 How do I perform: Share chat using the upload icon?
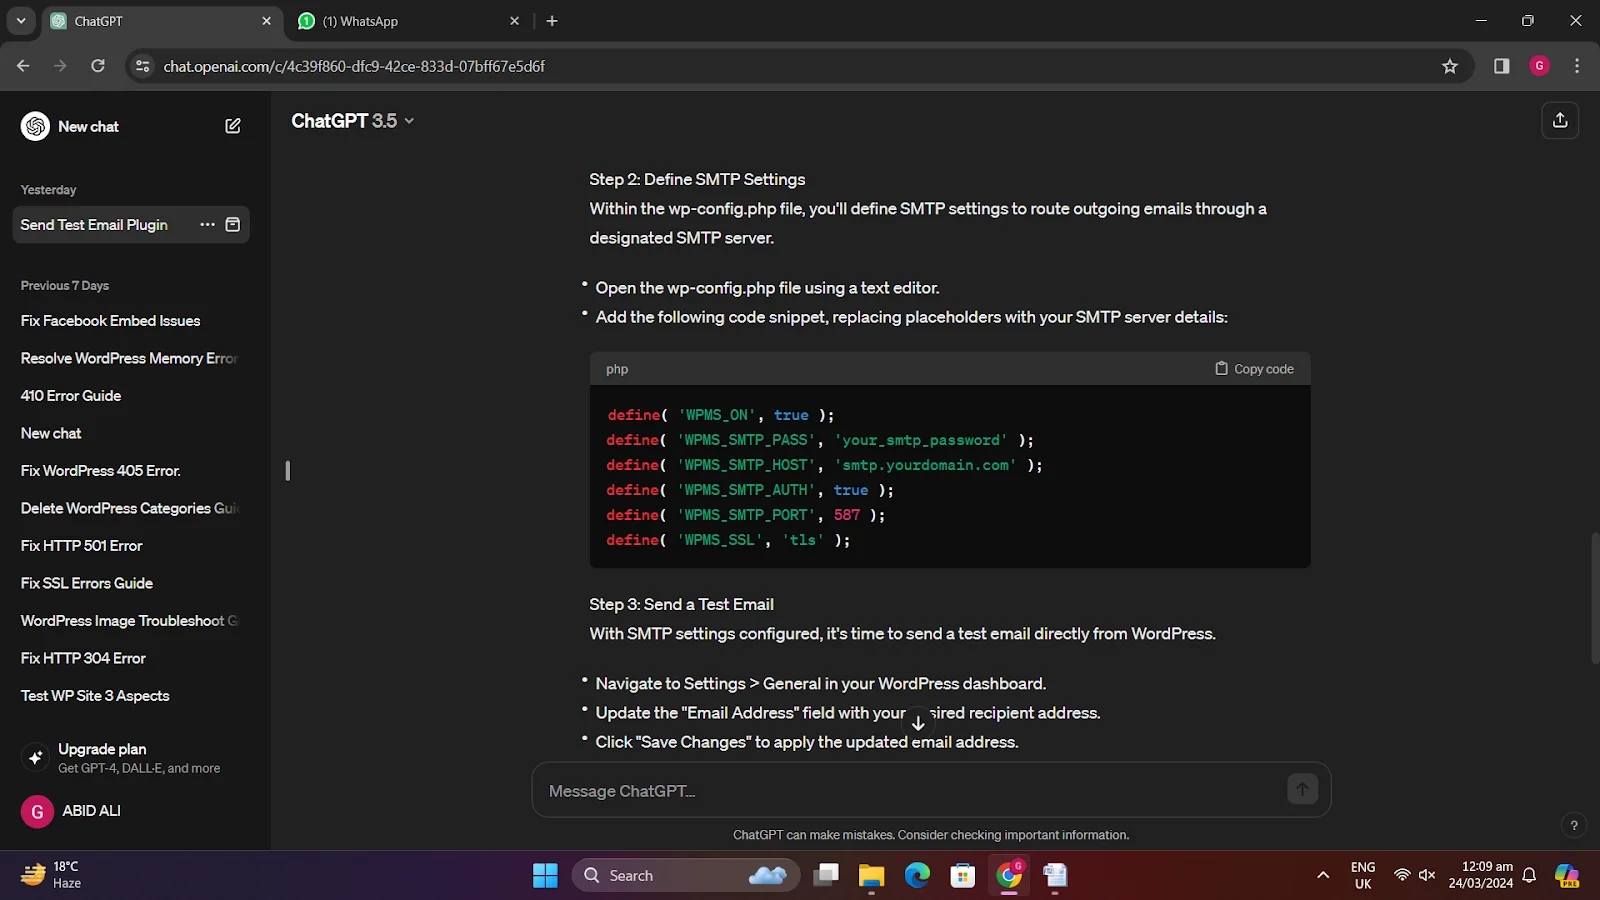pos(1560,121)
